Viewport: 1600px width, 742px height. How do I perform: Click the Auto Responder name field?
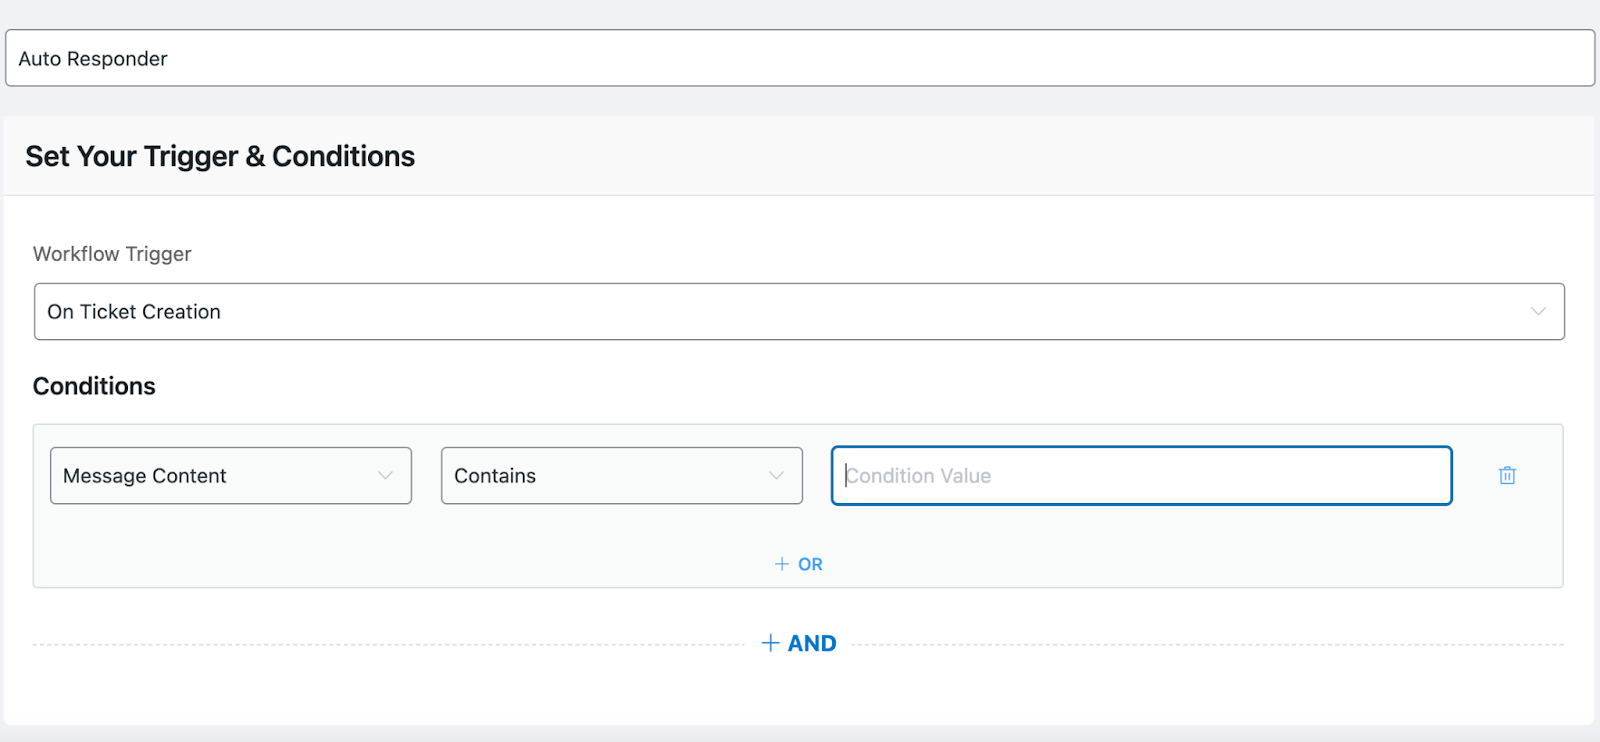click(799, 58)
